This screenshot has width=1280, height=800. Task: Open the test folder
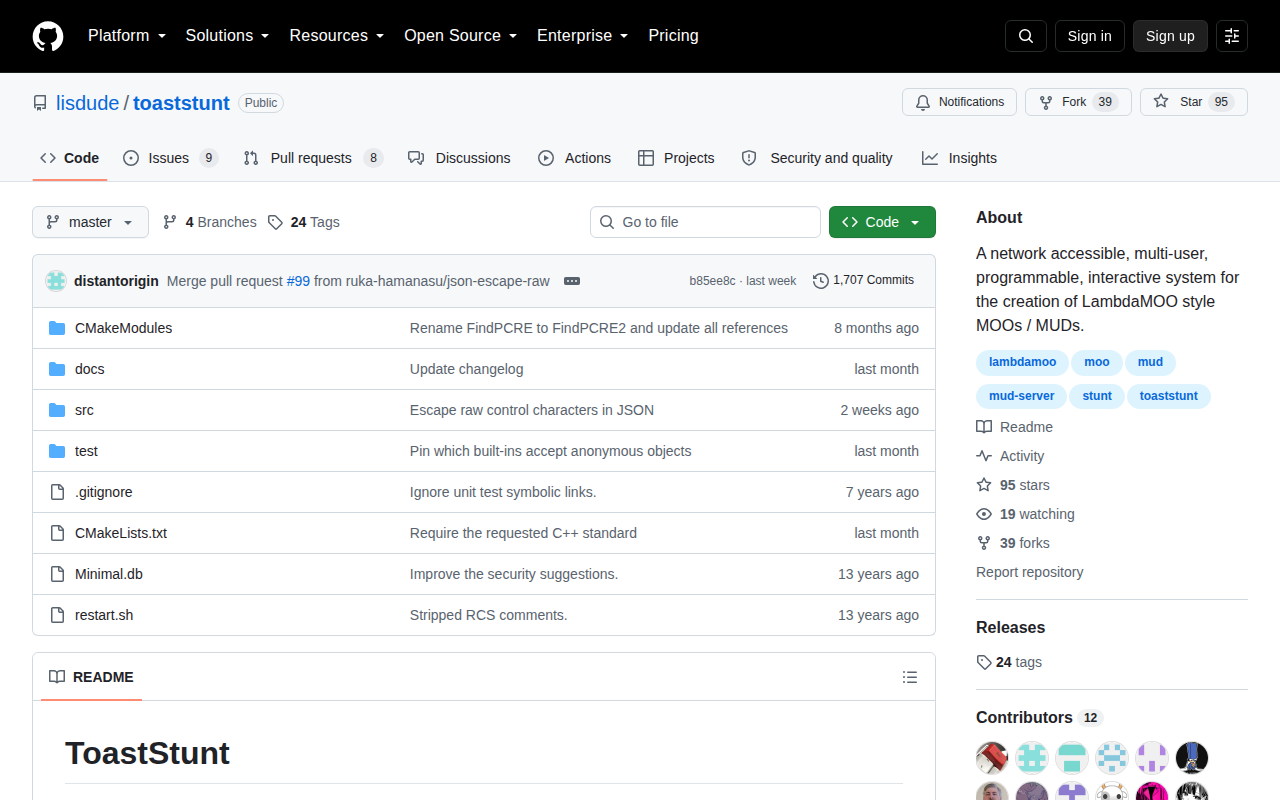pos(86,451)
